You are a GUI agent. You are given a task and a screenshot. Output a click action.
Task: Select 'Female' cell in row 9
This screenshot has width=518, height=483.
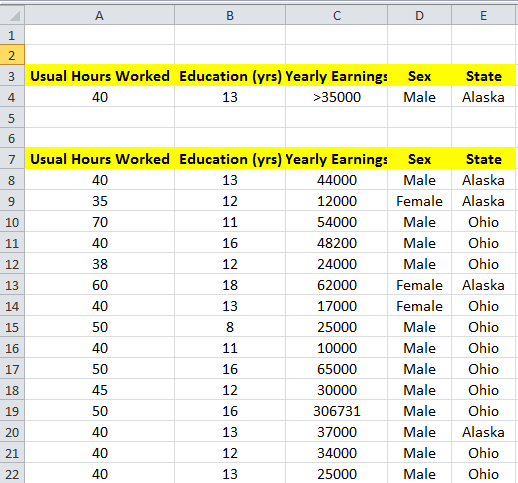(419, 201)
